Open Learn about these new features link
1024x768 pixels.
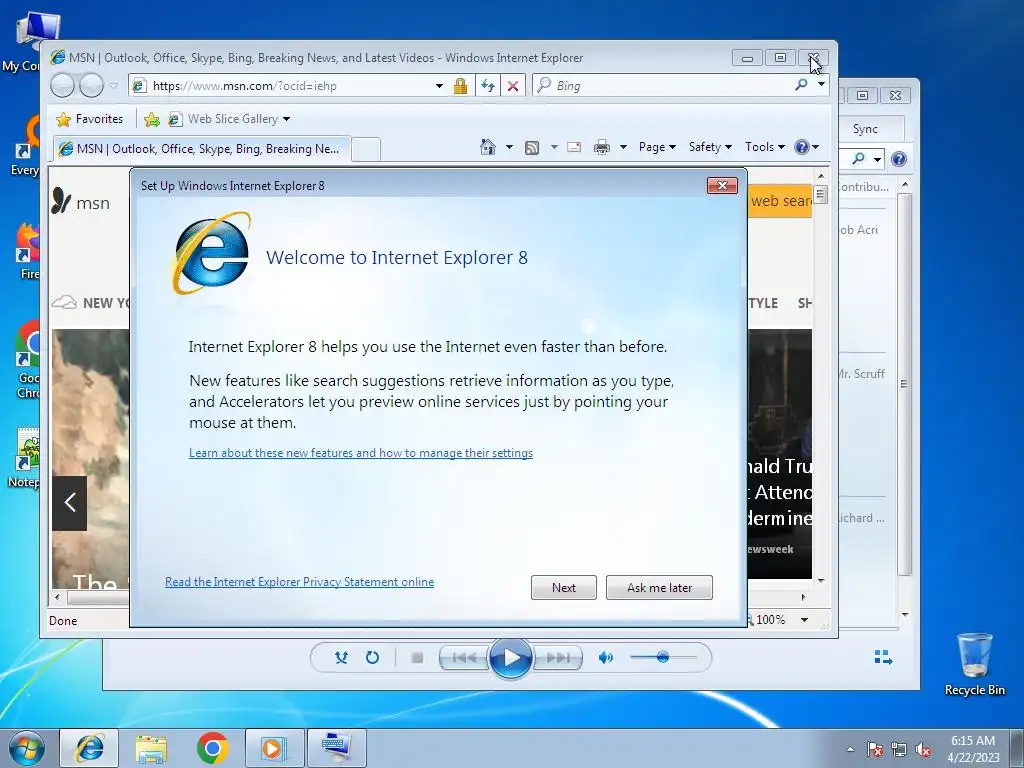[360, 453]
